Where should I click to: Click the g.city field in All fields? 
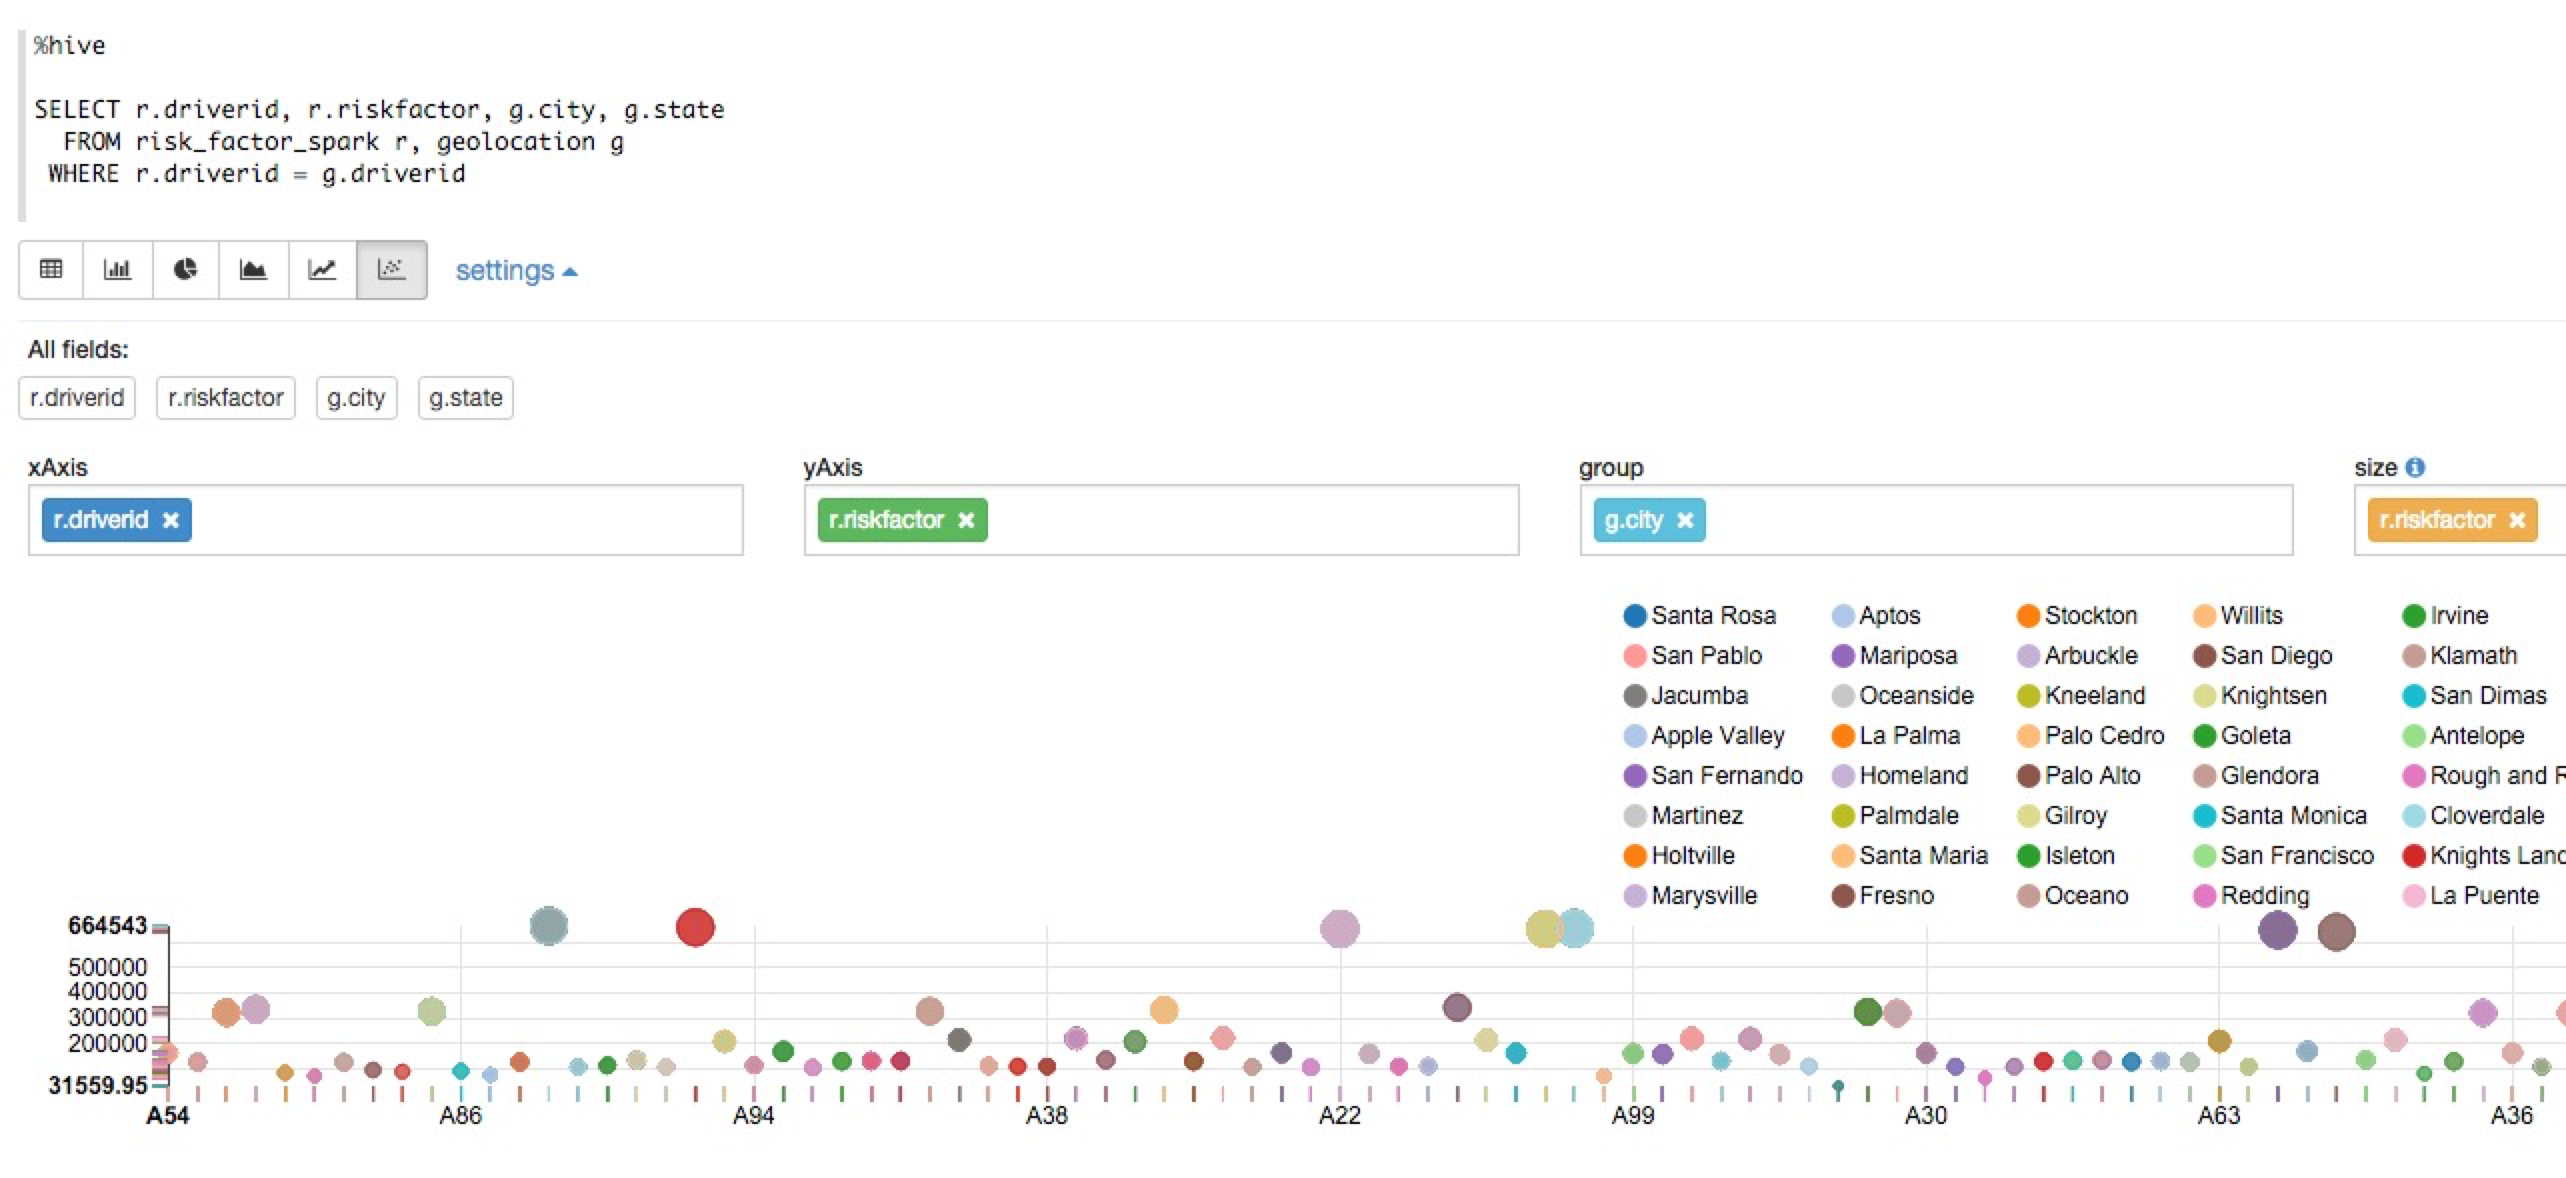(356, 398)
